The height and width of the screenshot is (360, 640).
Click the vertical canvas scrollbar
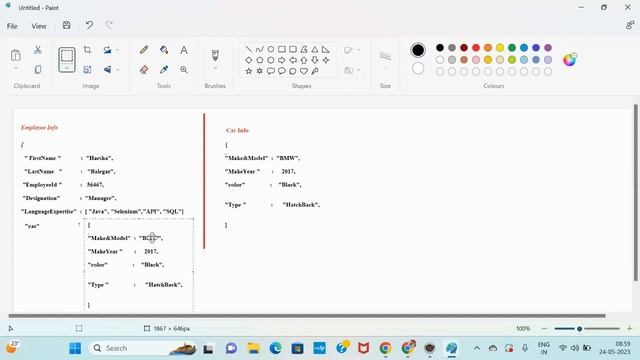tap(636, 193)
